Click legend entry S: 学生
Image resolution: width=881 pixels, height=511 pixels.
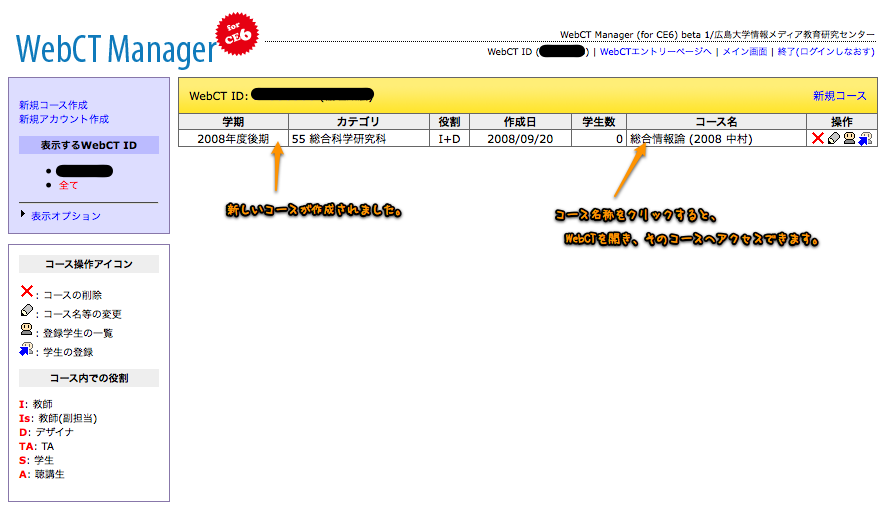36,460
